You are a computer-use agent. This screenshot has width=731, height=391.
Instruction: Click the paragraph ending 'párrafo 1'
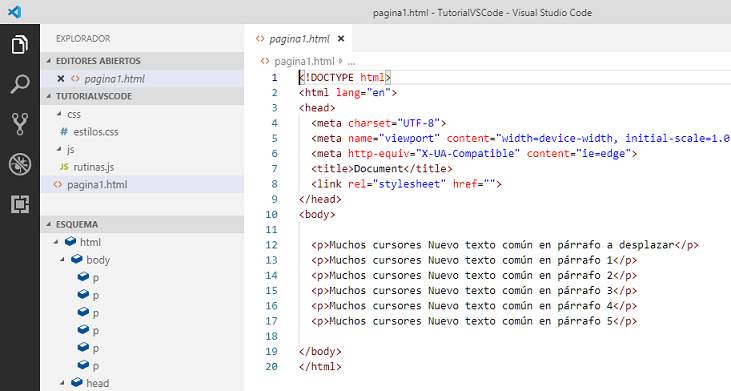click(x=474, y=260)
